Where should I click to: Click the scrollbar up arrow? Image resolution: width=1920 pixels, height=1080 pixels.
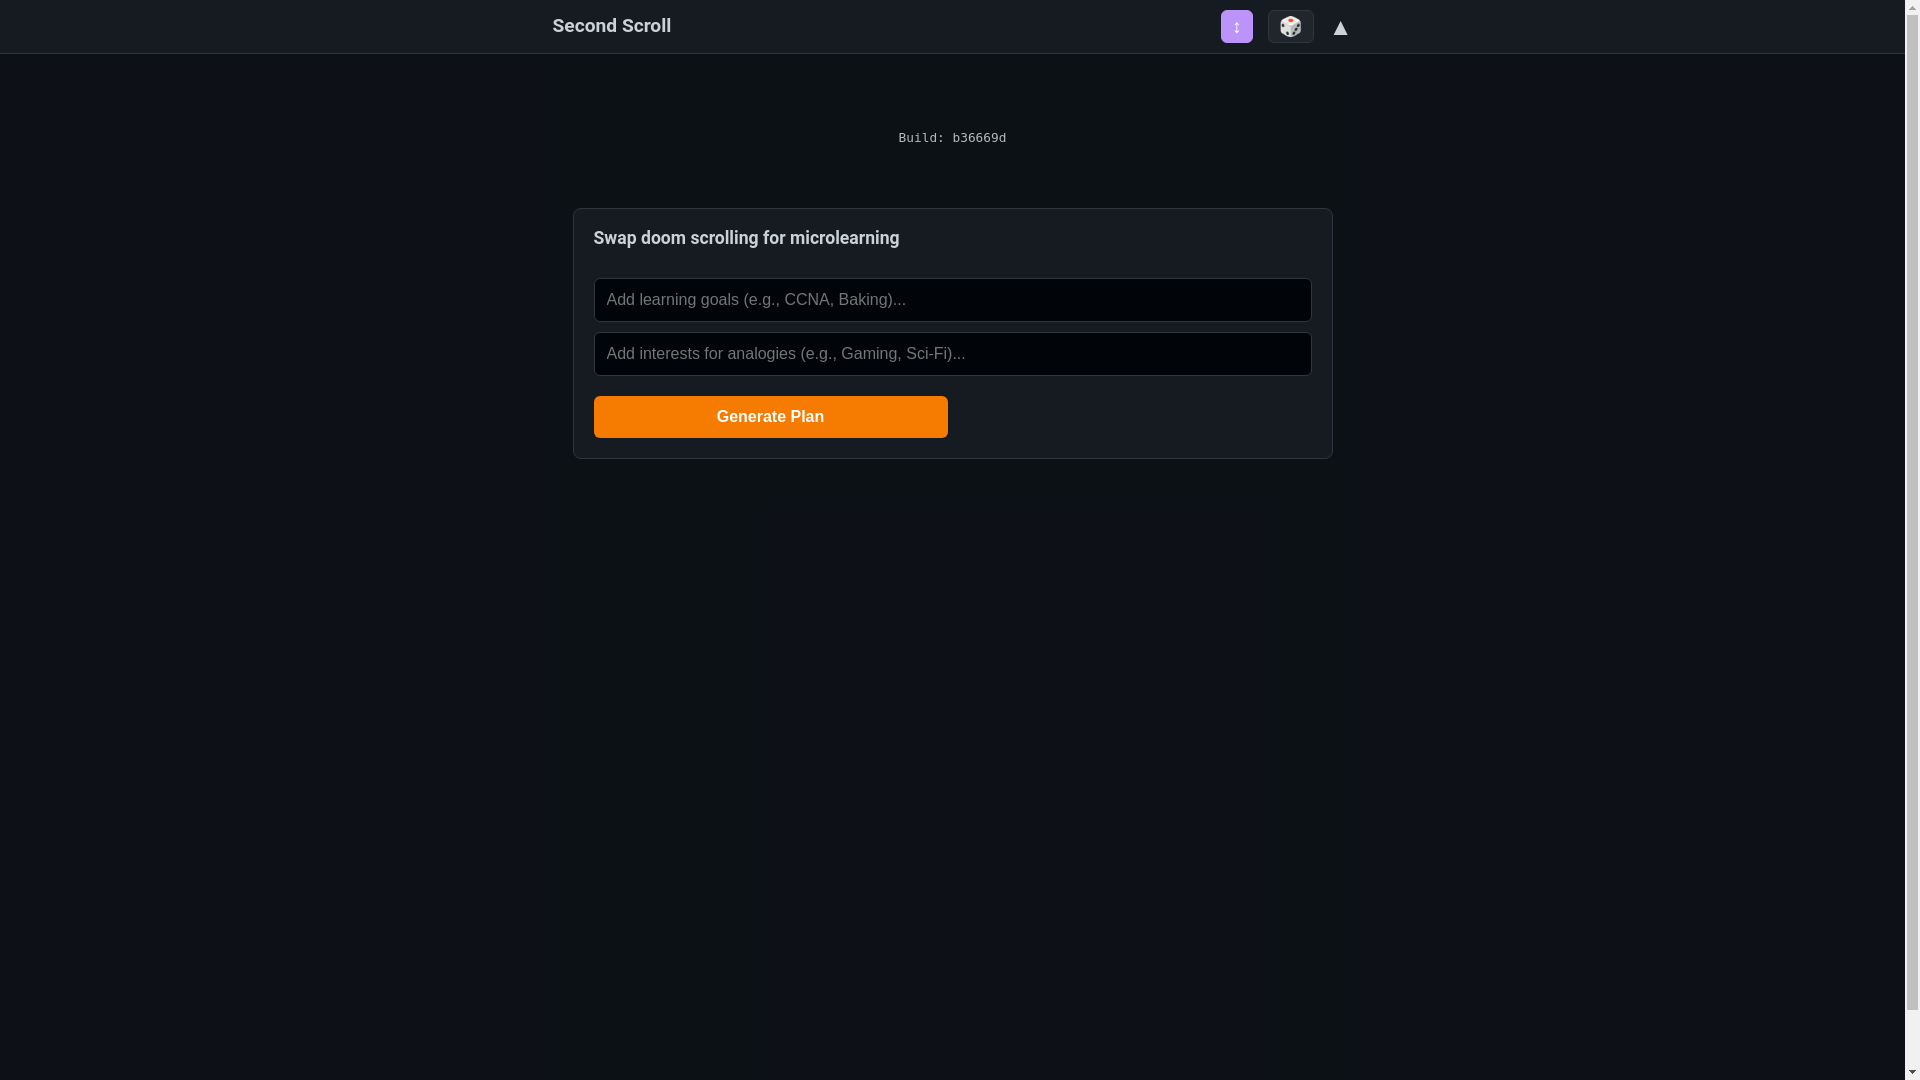pyautogui.click(x=1912, y=7)
